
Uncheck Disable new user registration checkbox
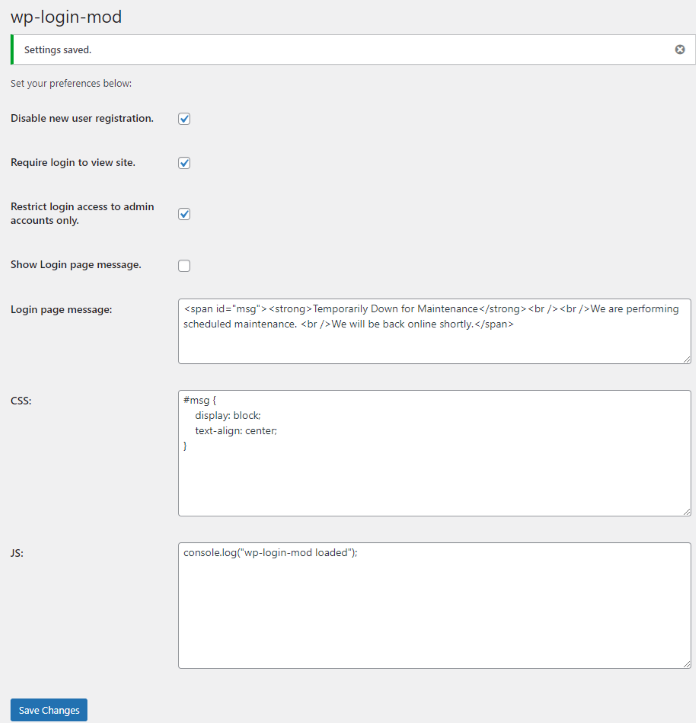click(184, 119)
